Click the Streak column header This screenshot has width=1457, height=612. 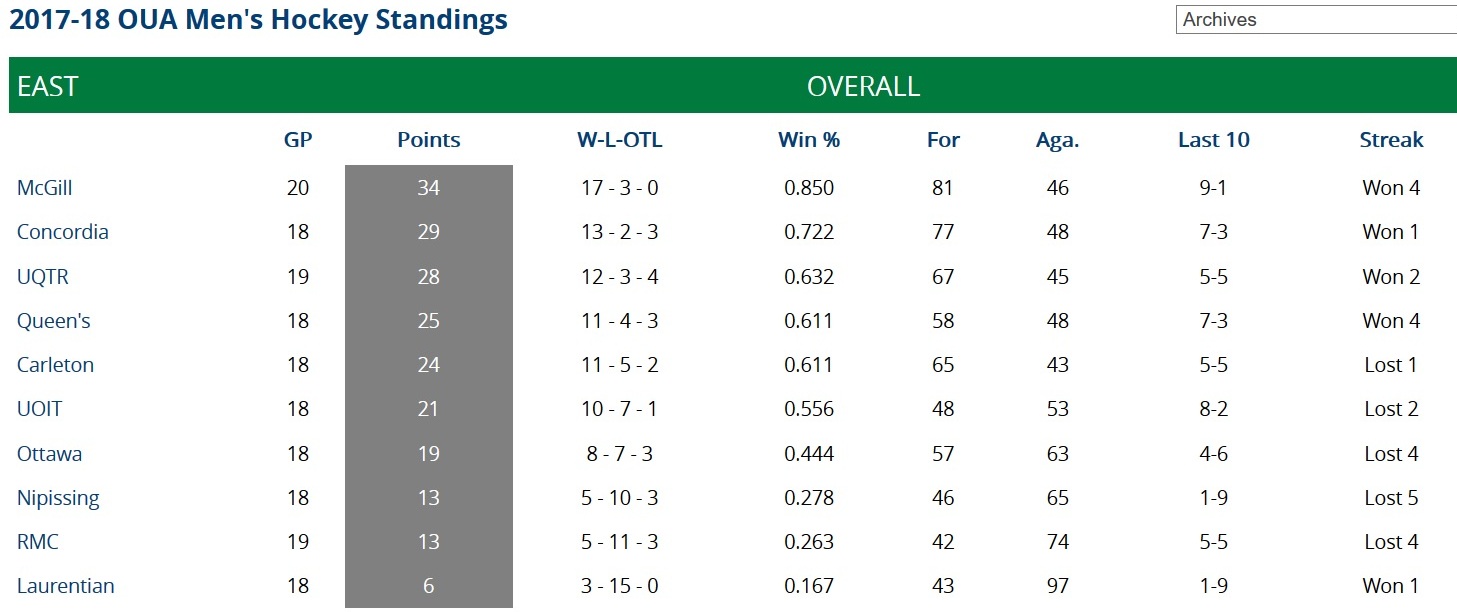[1391, 140]
